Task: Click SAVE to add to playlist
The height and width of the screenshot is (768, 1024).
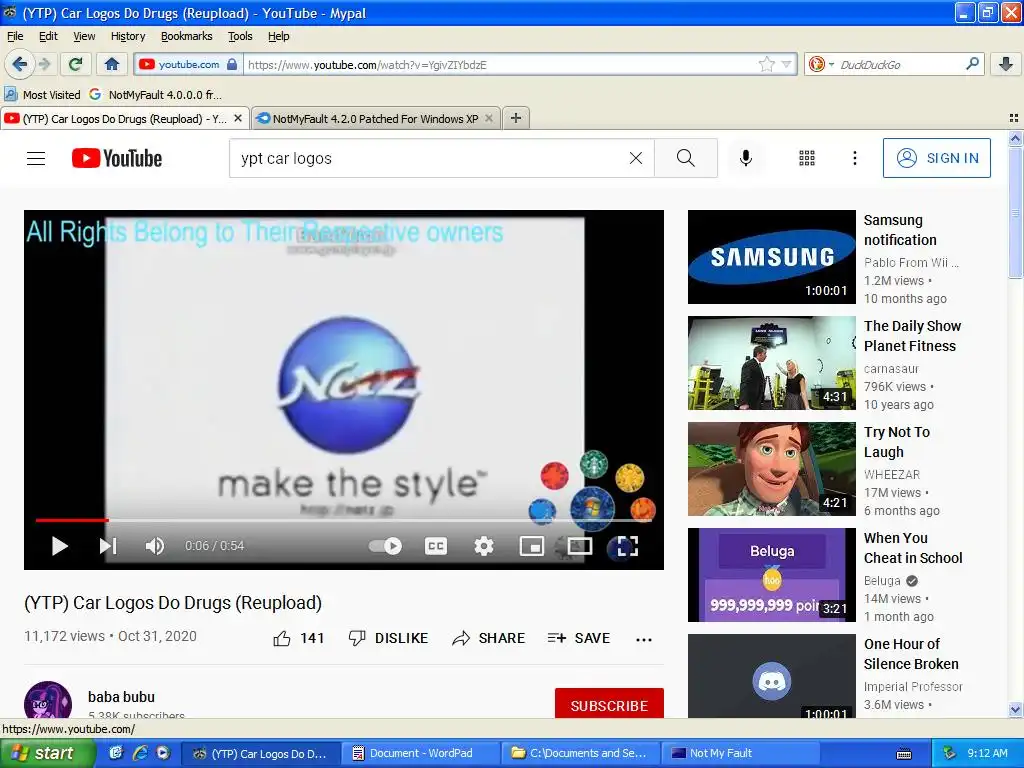Action: pos(579,638)
